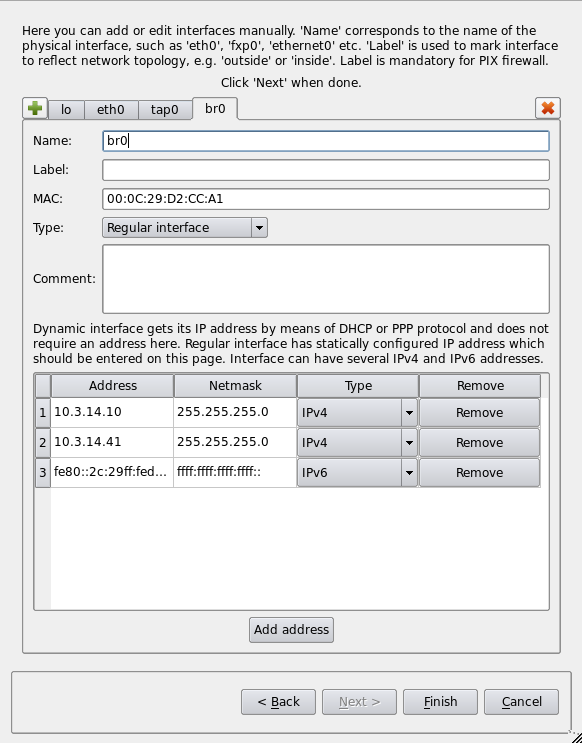582x743 pixels.
Task: Select netmask cell in row 2
Action: [235, 442]
